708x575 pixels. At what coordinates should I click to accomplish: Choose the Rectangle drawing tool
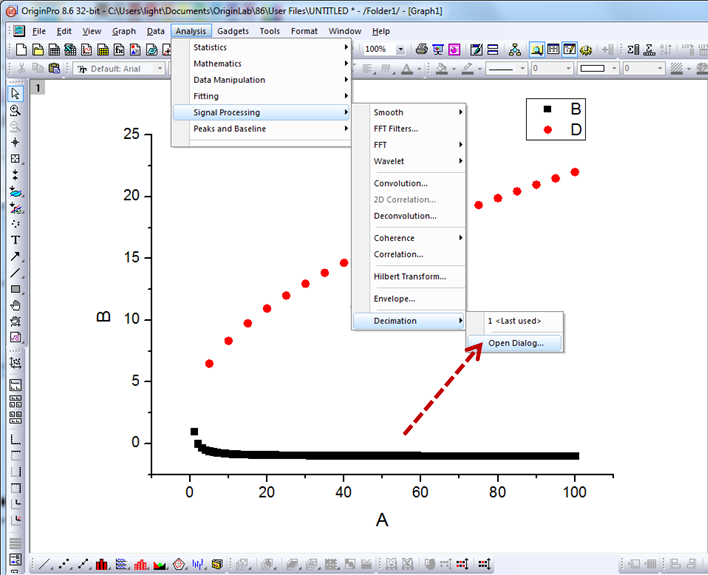15,289
